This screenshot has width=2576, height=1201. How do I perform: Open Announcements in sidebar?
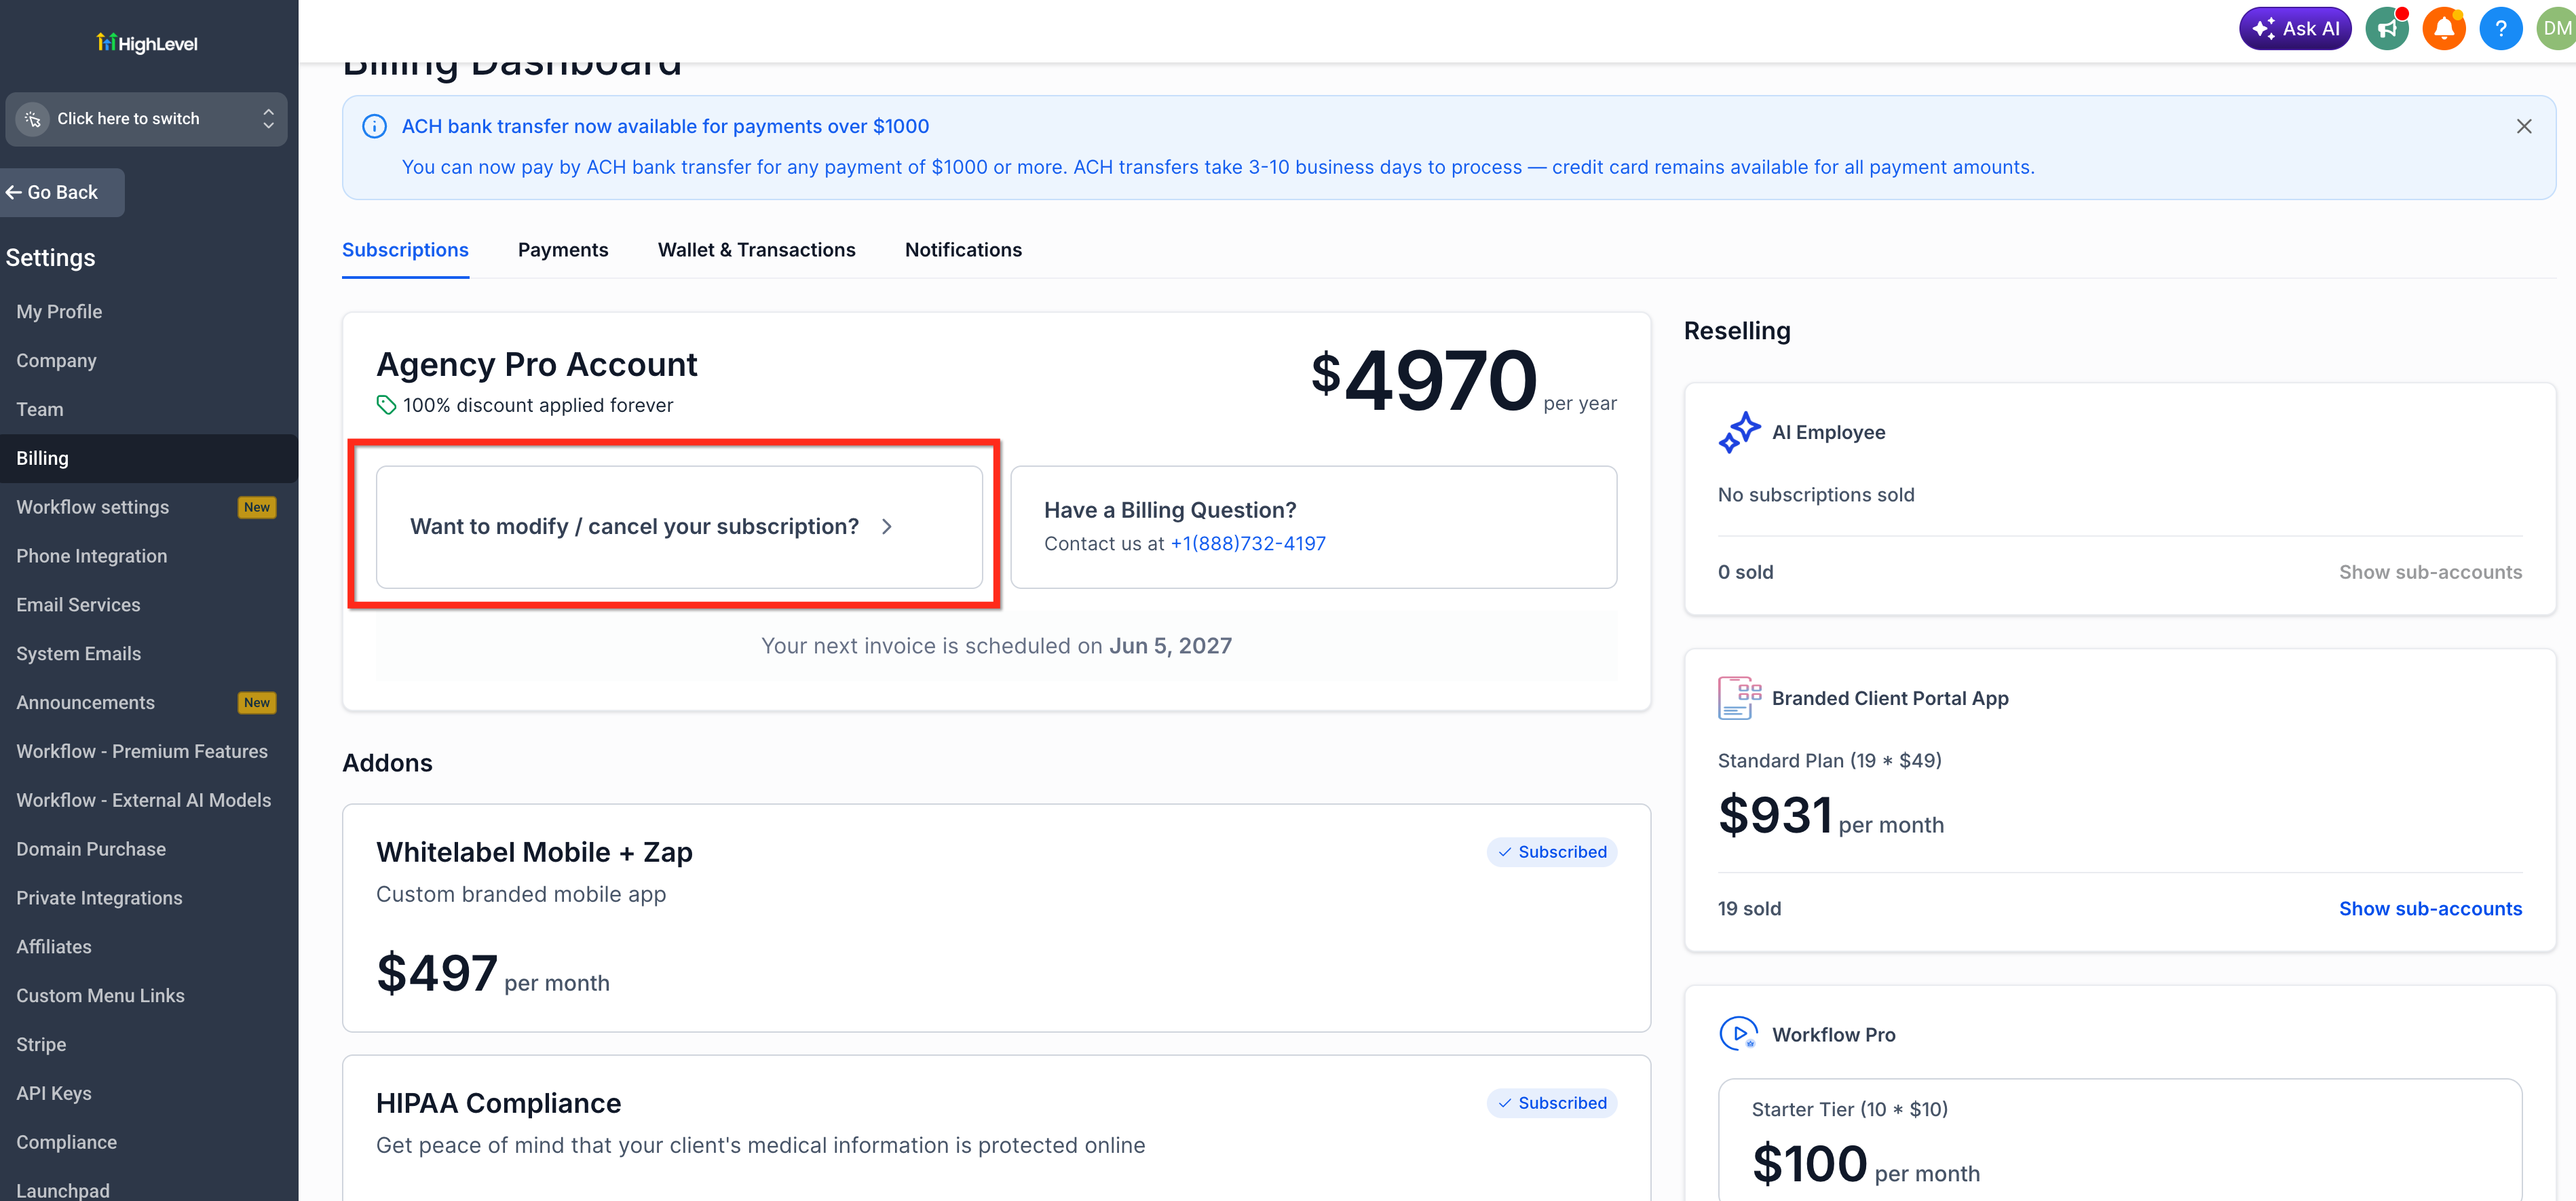[85, 703]
